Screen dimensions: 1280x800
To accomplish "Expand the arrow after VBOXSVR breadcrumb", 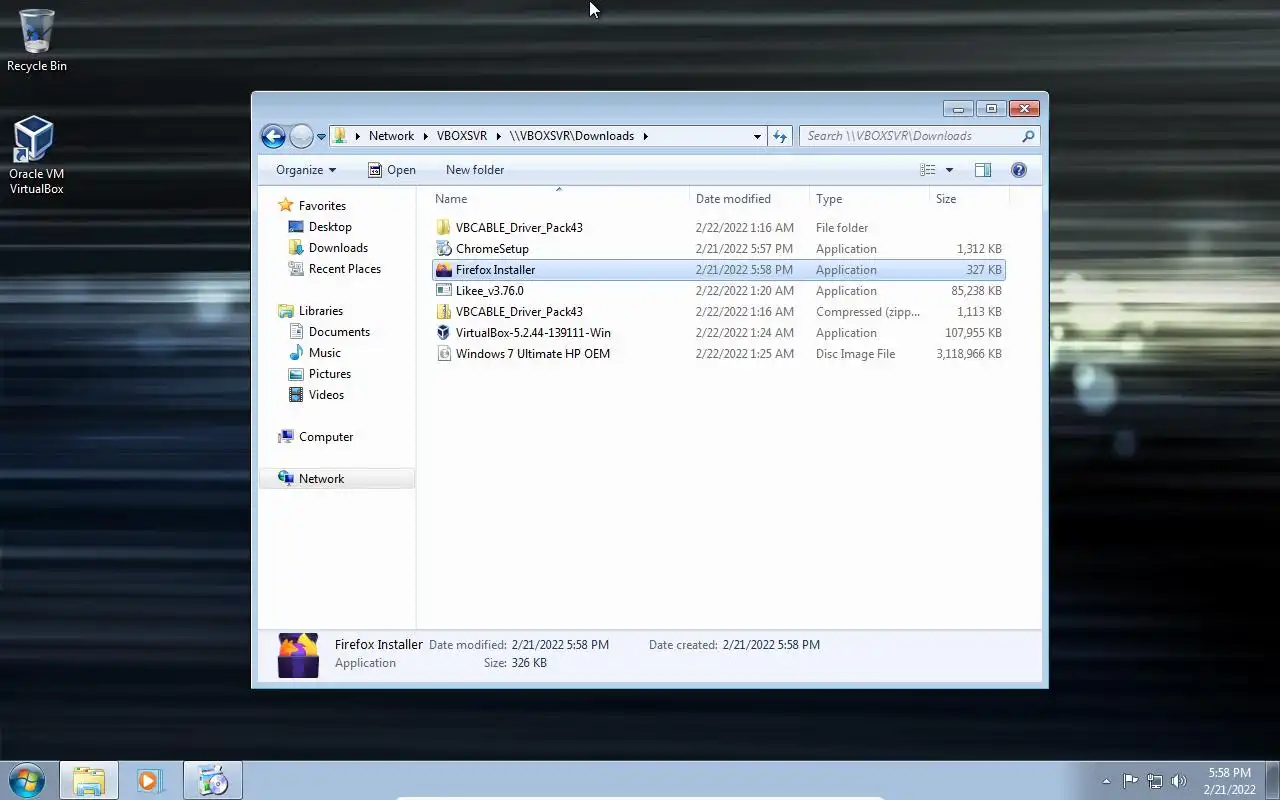I will 499,136.
